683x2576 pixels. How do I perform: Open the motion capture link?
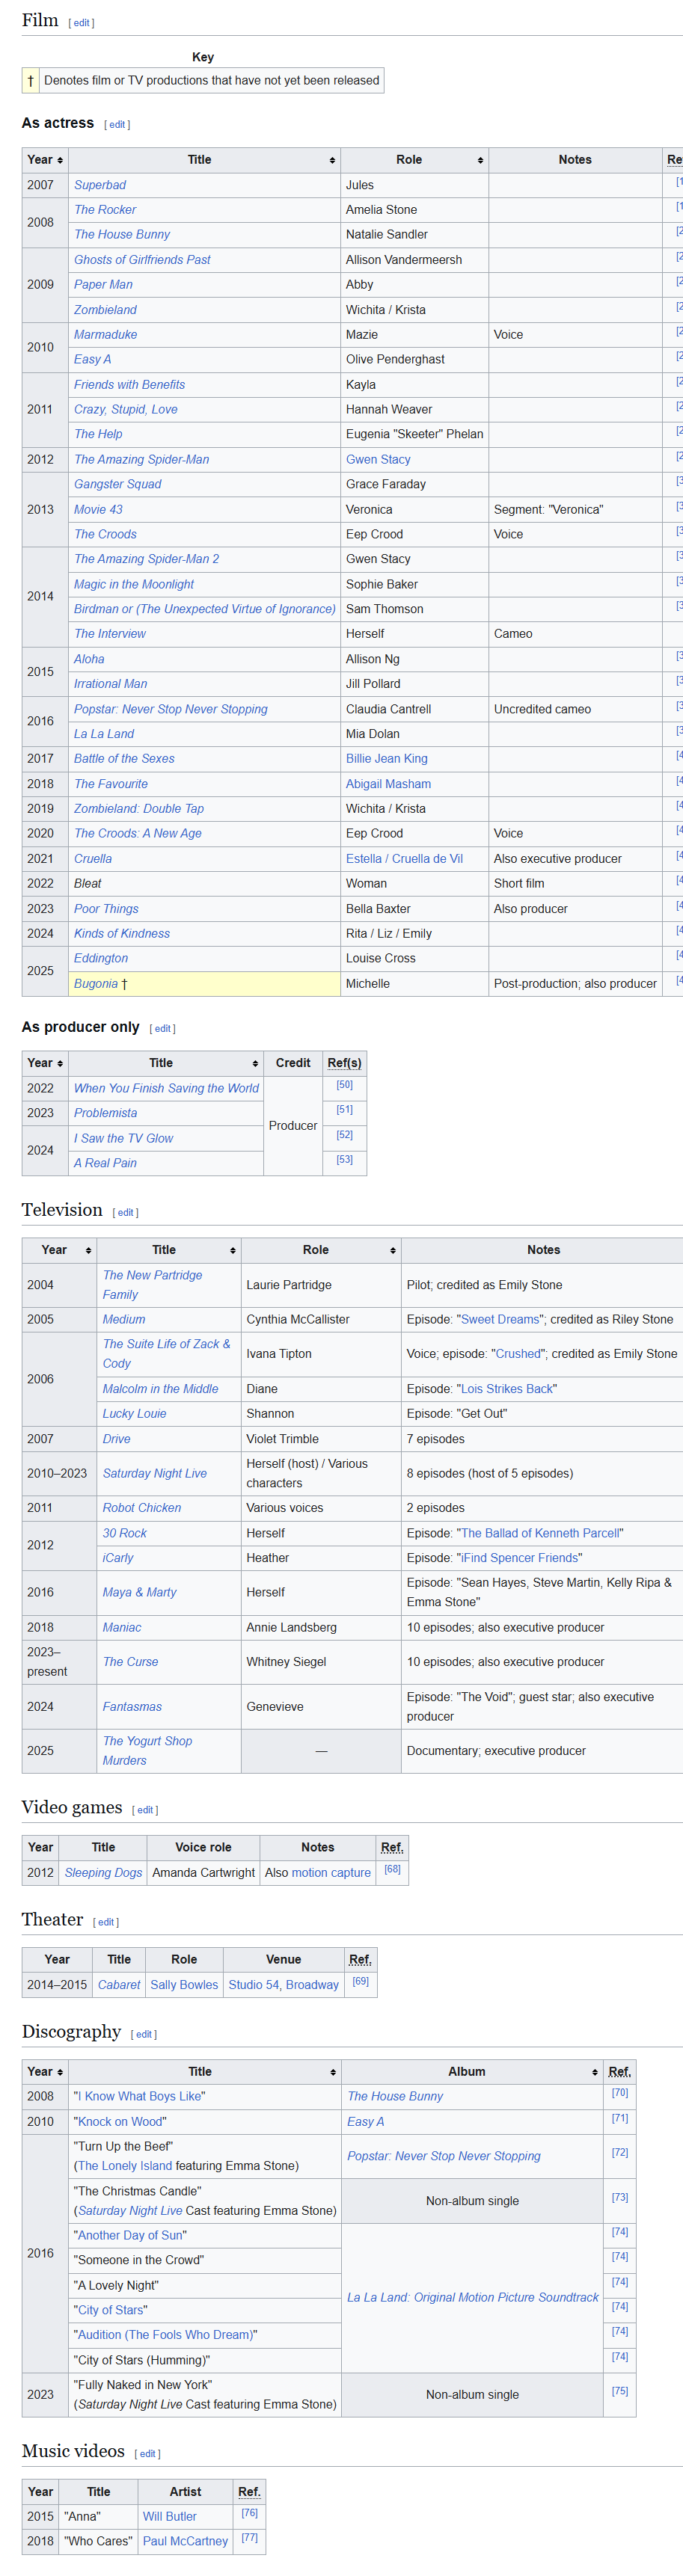[331, 1873]
